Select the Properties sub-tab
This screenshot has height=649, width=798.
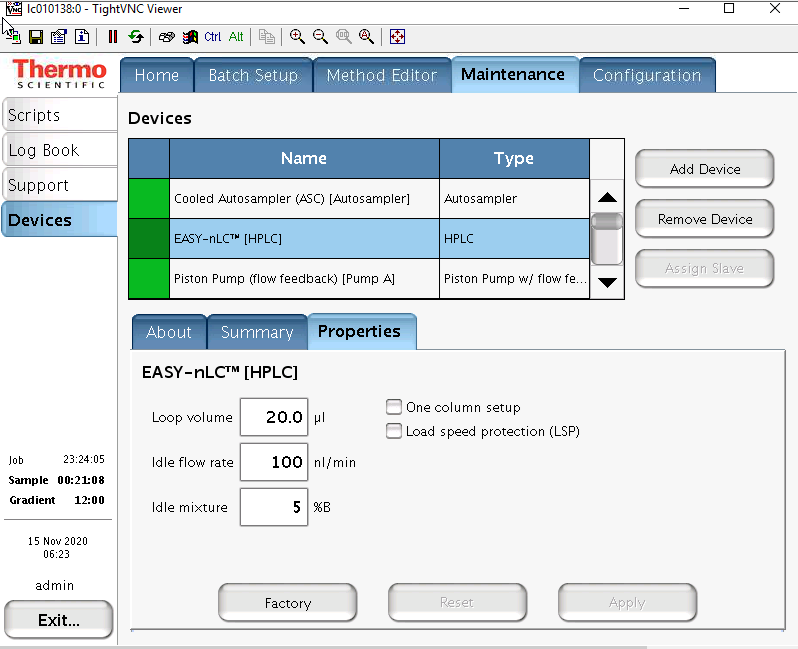click(x=362, y=331)
